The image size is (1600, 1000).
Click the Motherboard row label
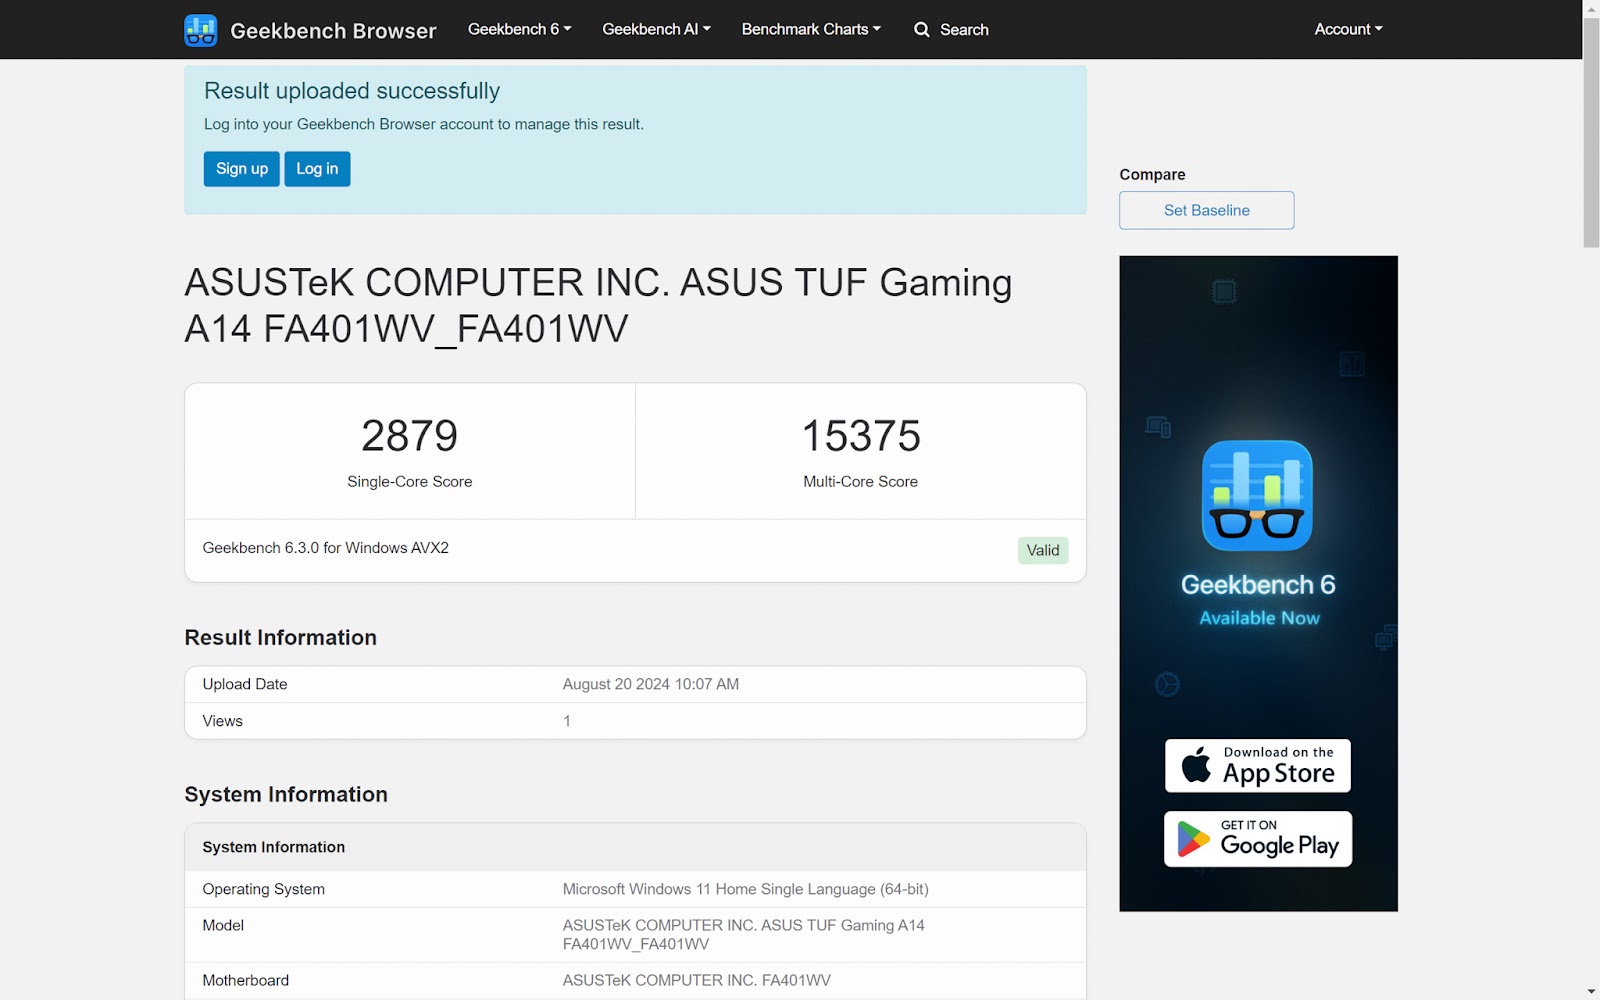[246, 980]
